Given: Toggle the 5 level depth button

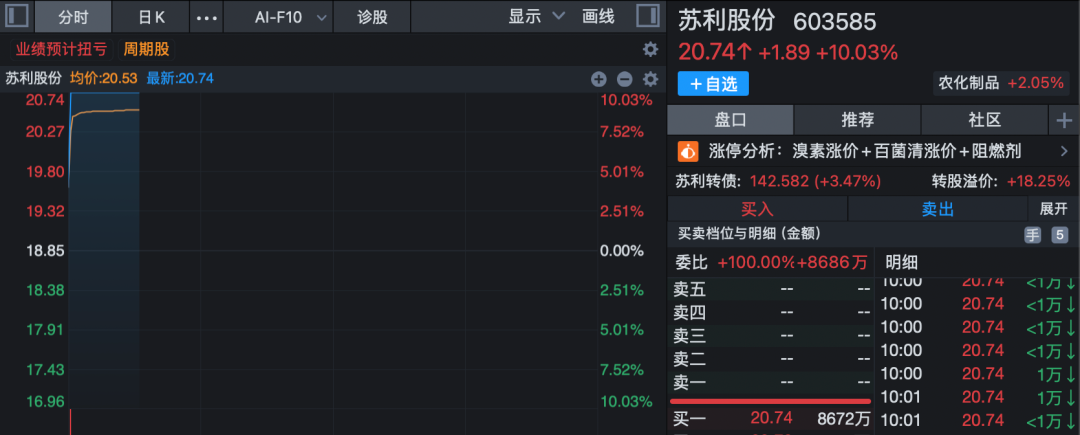Looking at the screenshot, I should [1059, 235].
